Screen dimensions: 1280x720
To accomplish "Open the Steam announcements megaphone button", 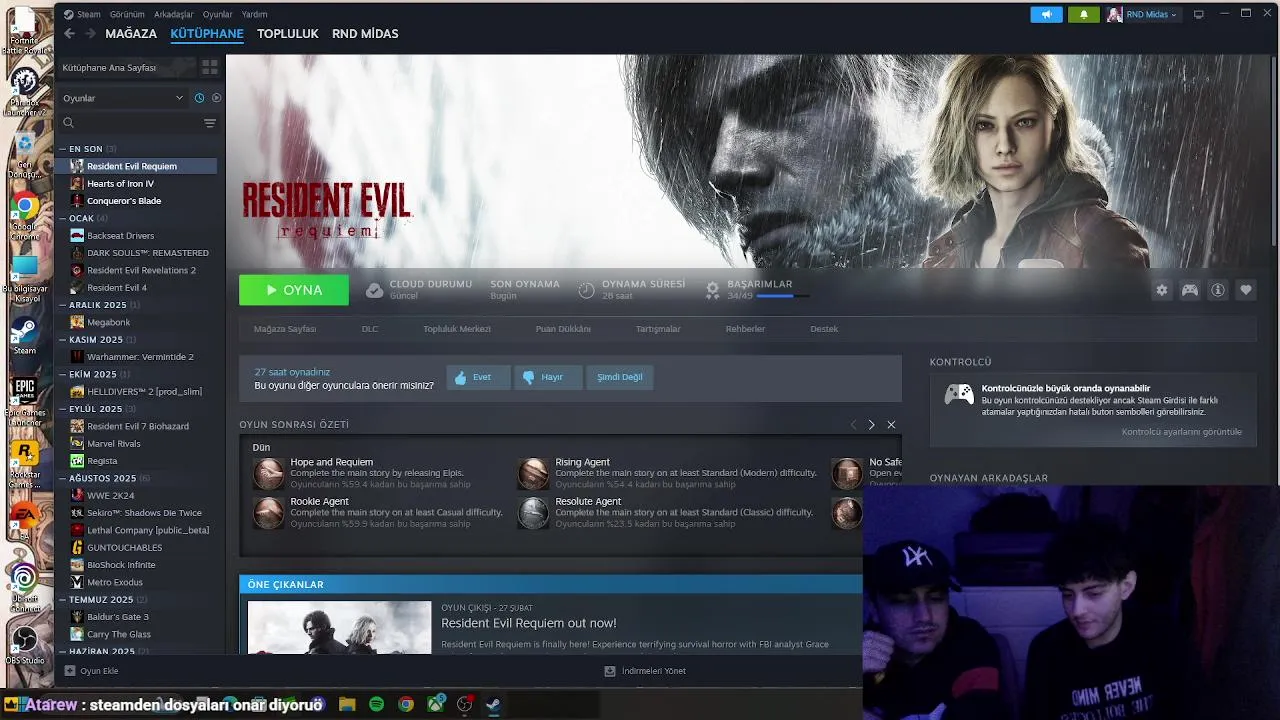I will coord(1046,15).
